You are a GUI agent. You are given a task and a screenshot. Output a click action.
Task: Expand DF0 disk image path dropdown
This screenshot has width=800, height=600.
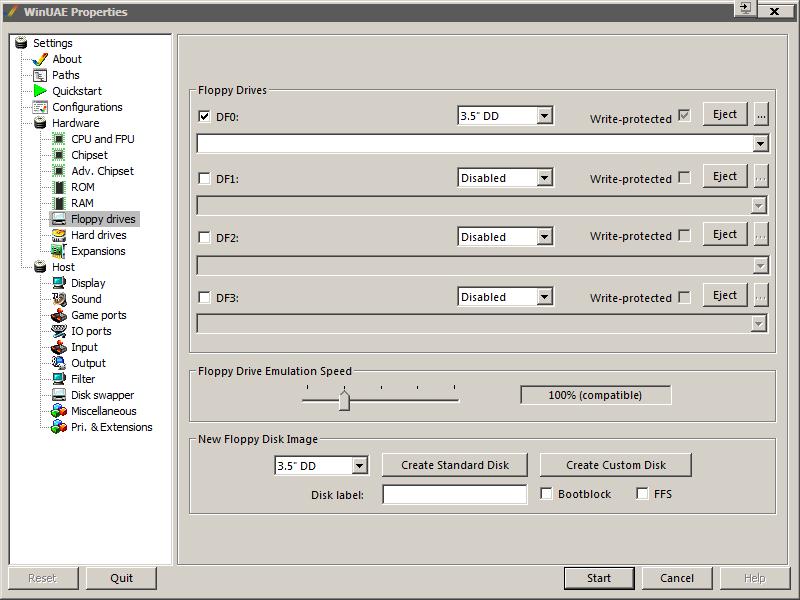760,144
